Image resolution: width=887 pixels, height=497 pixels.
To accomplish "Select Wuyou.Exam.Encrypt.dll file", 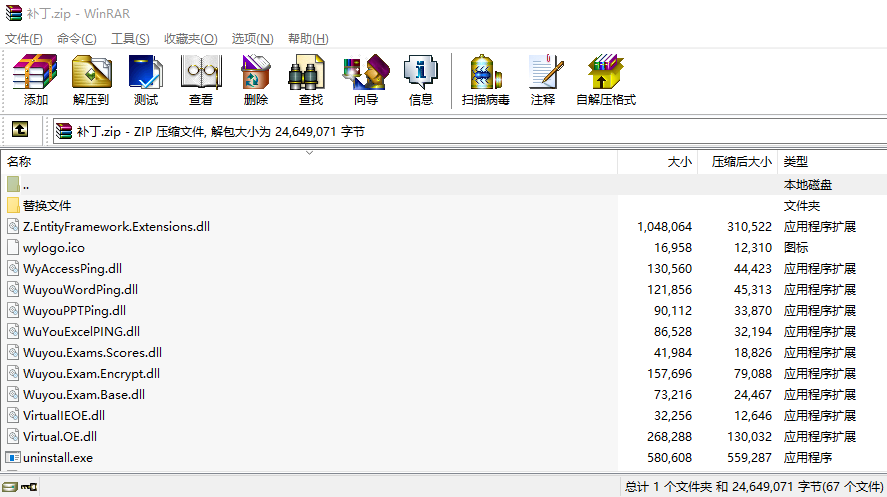I will coord(91,374).
